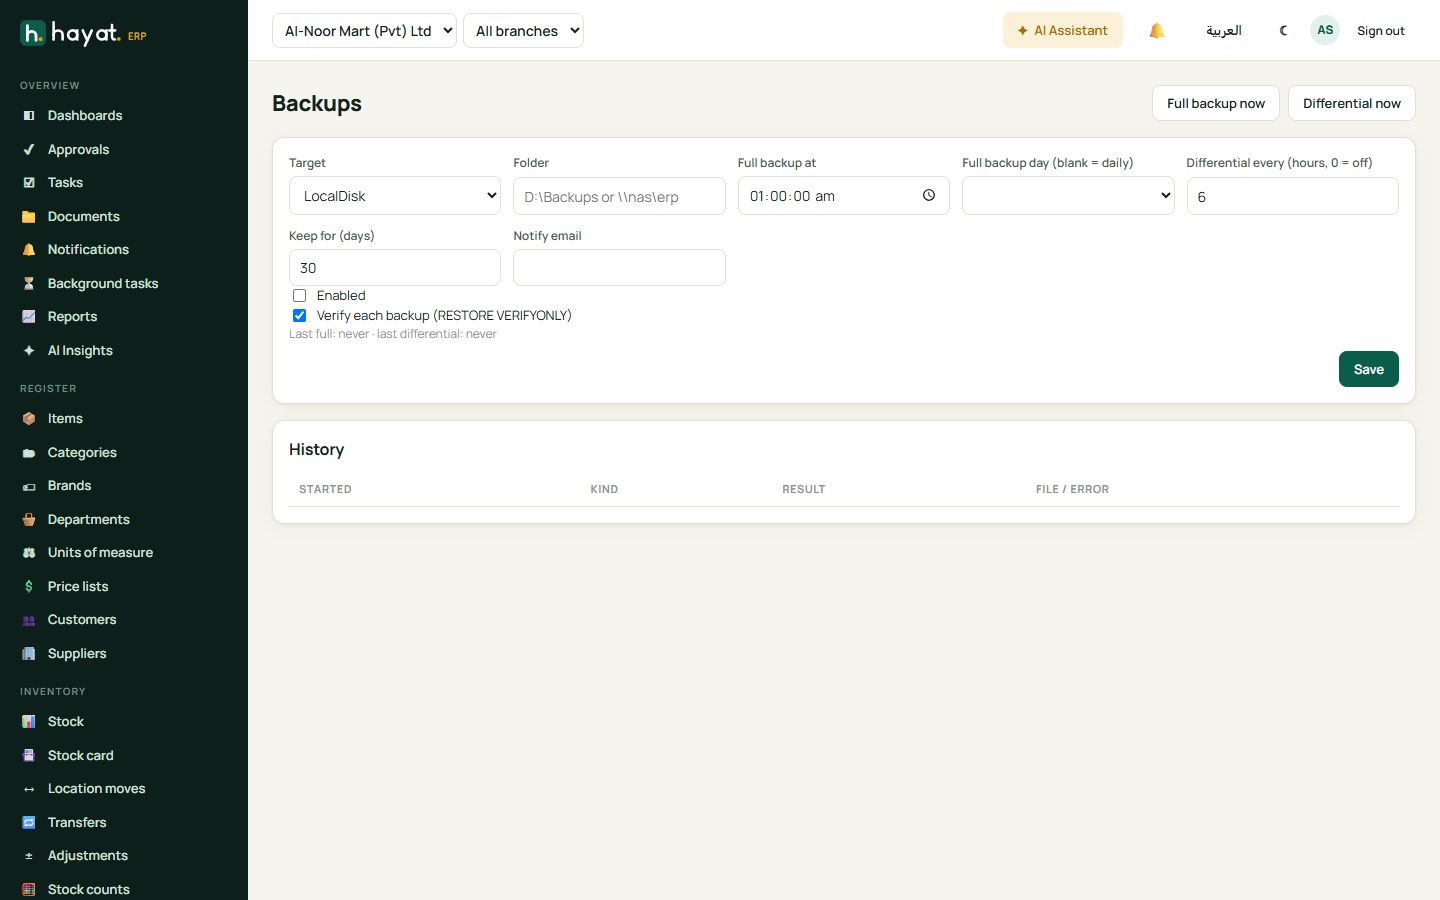This screenshot has height=900, width=1440.
Task: Open the notifications bell icon in header
Action: (1157, 31)
